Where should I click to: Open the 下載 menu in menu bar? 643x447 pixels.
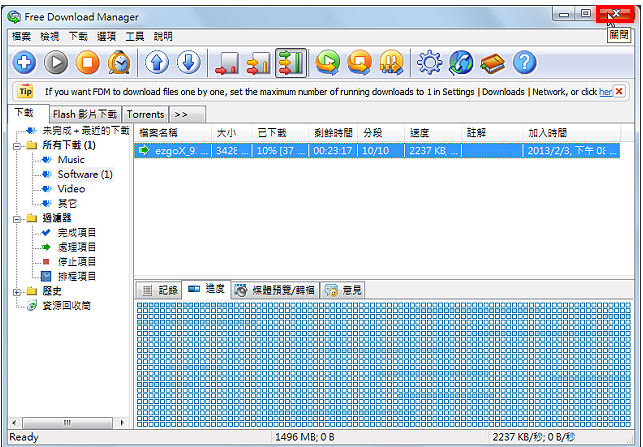pos(78,36)
